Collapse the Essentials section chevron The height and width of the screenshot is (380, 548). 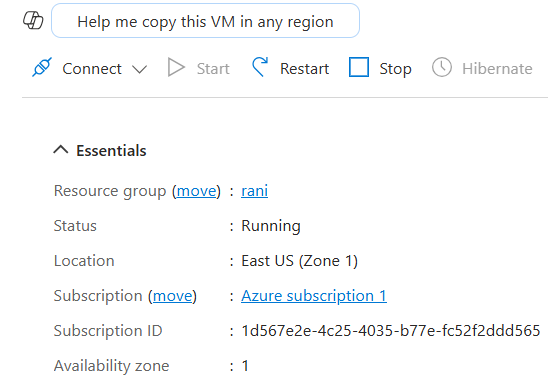pyautogui.click(x=61, y=150)
